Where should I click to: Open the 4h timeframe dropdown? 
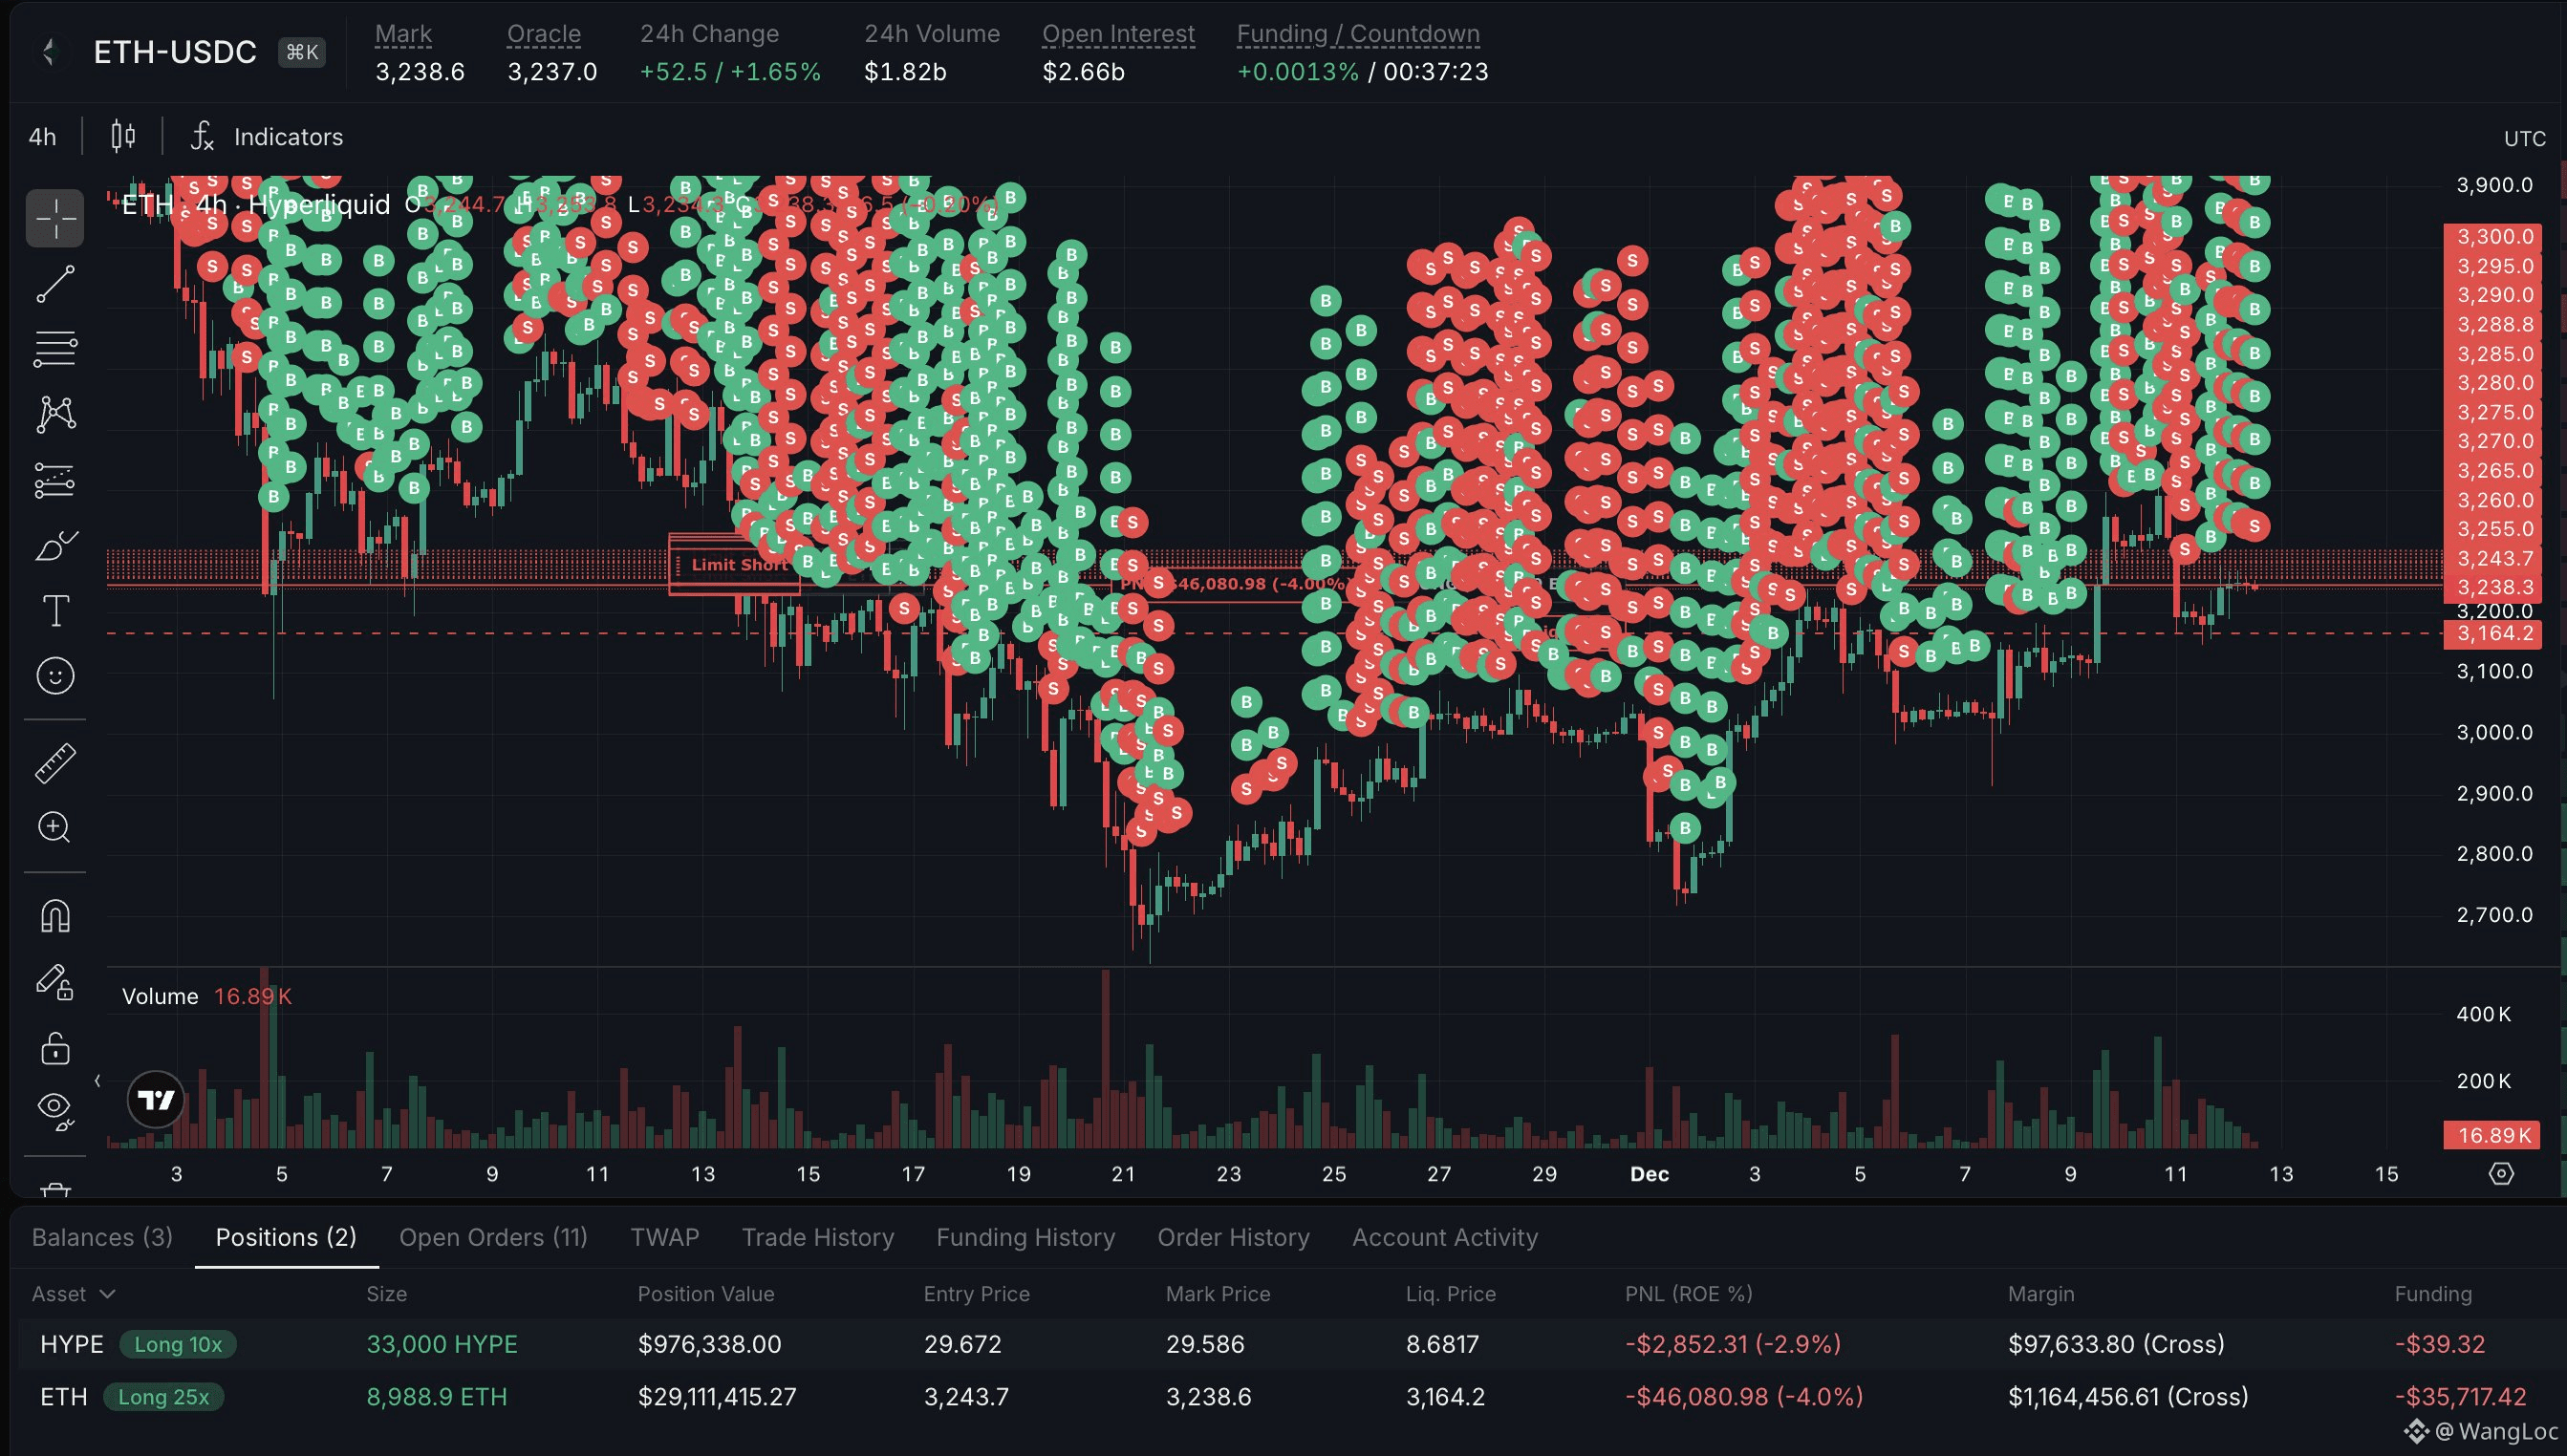click(42, 137)
